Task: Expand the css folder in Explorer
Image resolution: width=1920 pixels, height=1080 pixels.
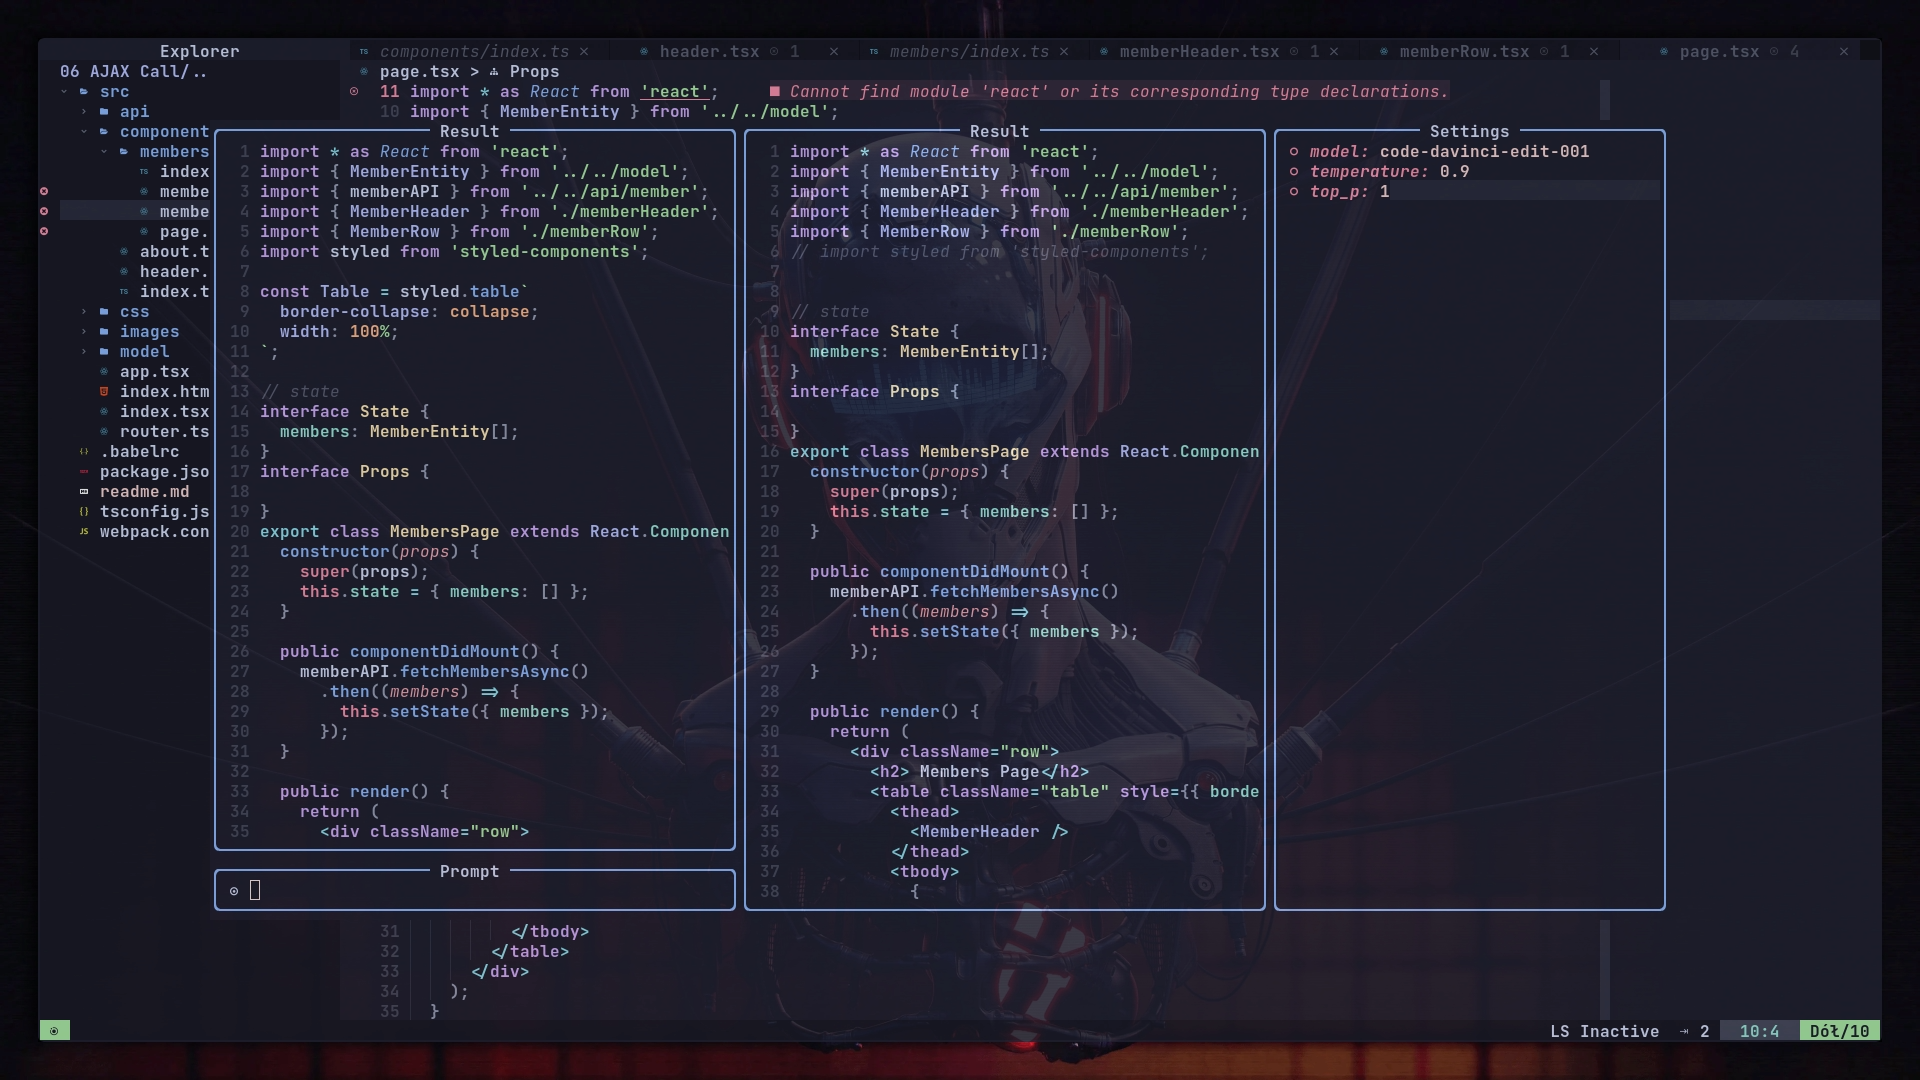Action: click(x=84, y=312)
